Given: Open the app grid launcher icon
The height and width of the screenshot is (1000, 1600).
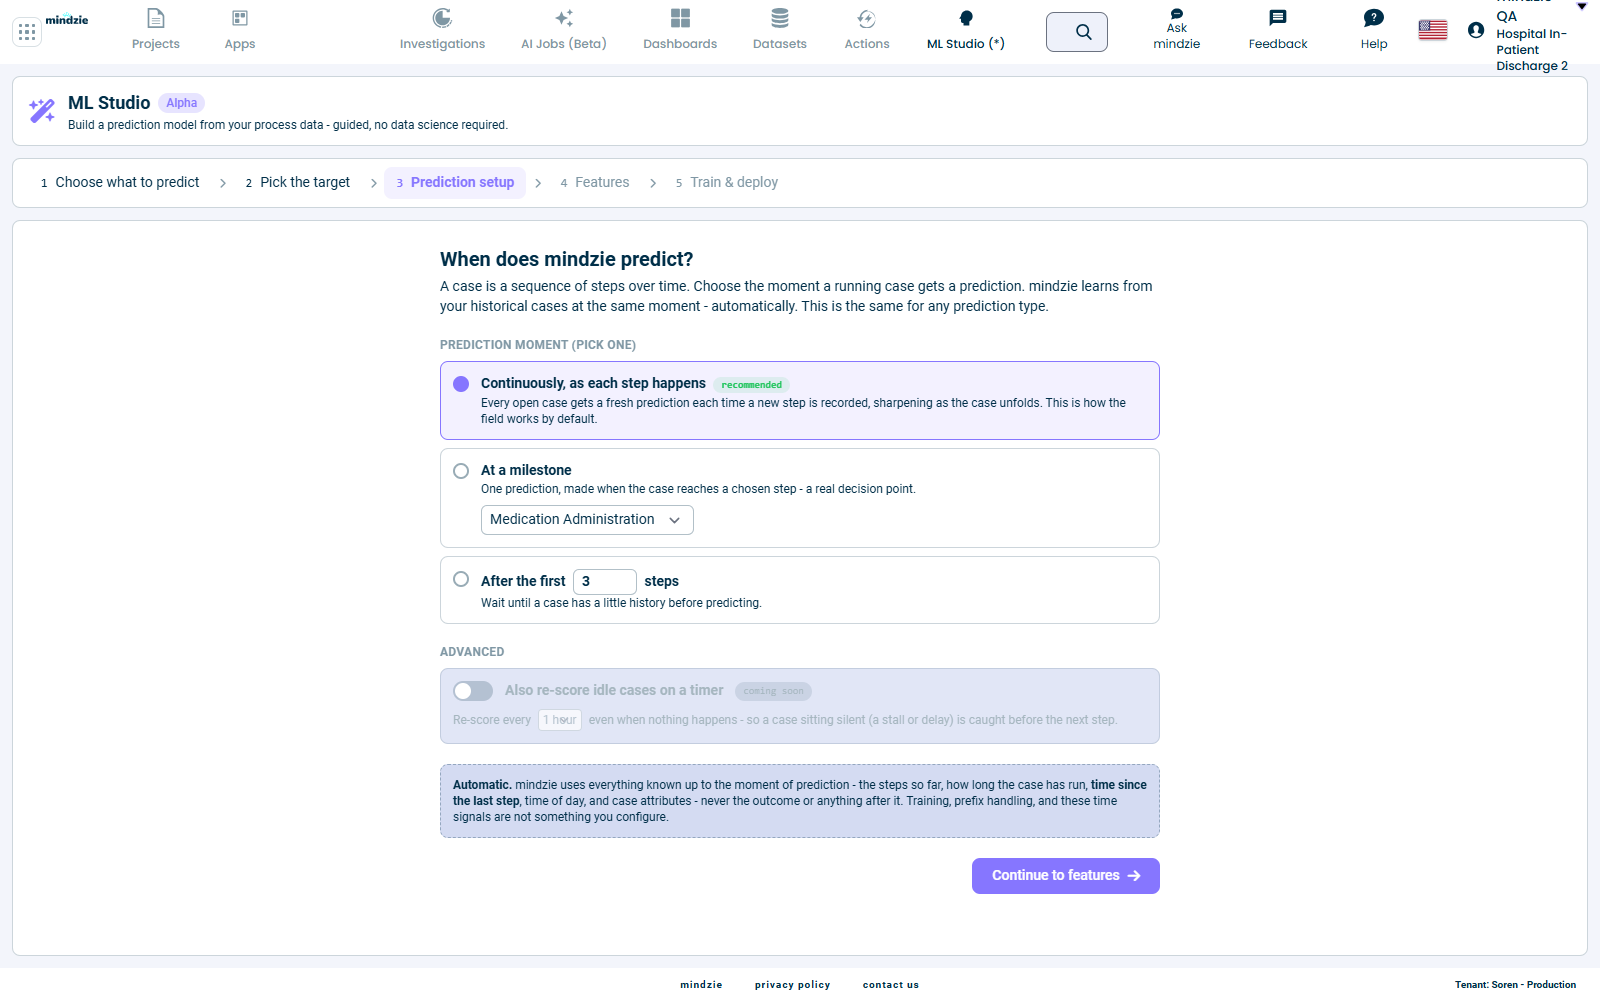Looking at the screenshot, I should coord(27,32).
